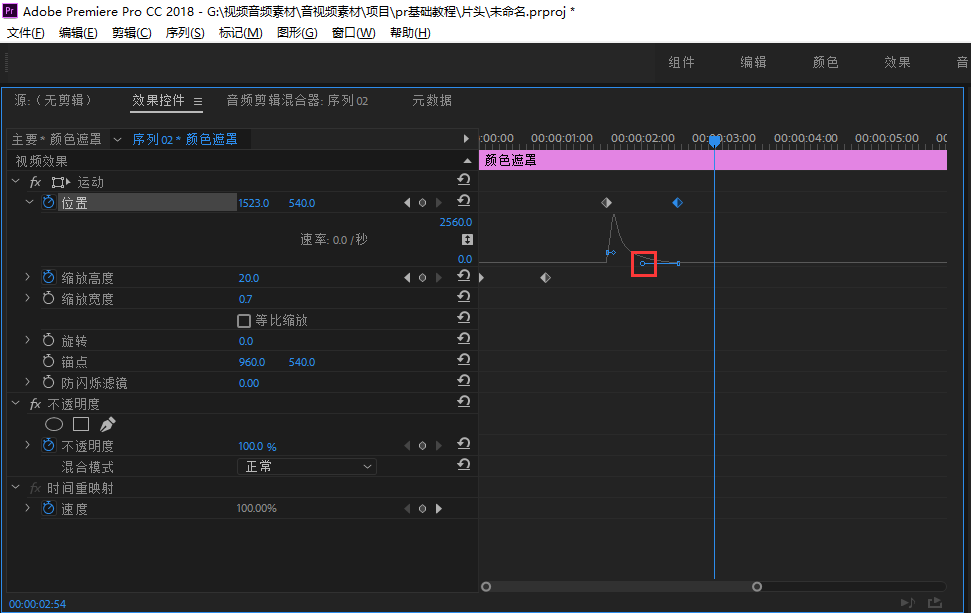Toggle stopwatch animation for 防闪烁滤镜
This screenshot has height=613, width=971.
point(48,382)
